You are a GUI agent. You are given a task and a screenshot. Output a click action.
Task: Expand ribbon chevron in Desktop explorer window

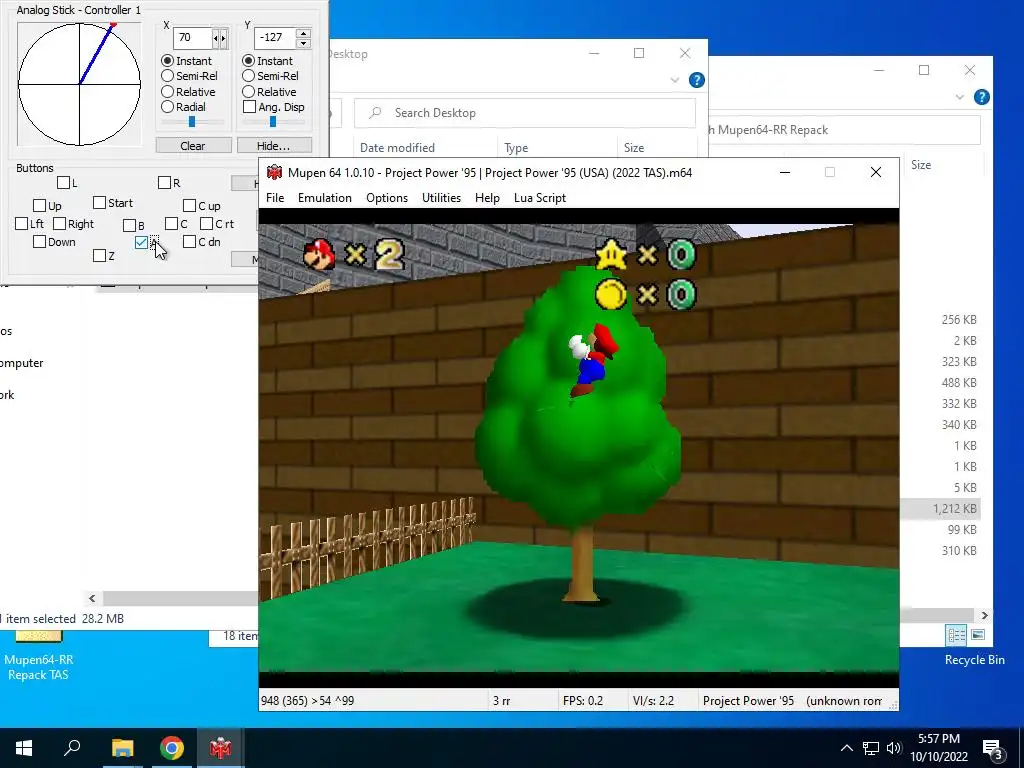(675, 80)
